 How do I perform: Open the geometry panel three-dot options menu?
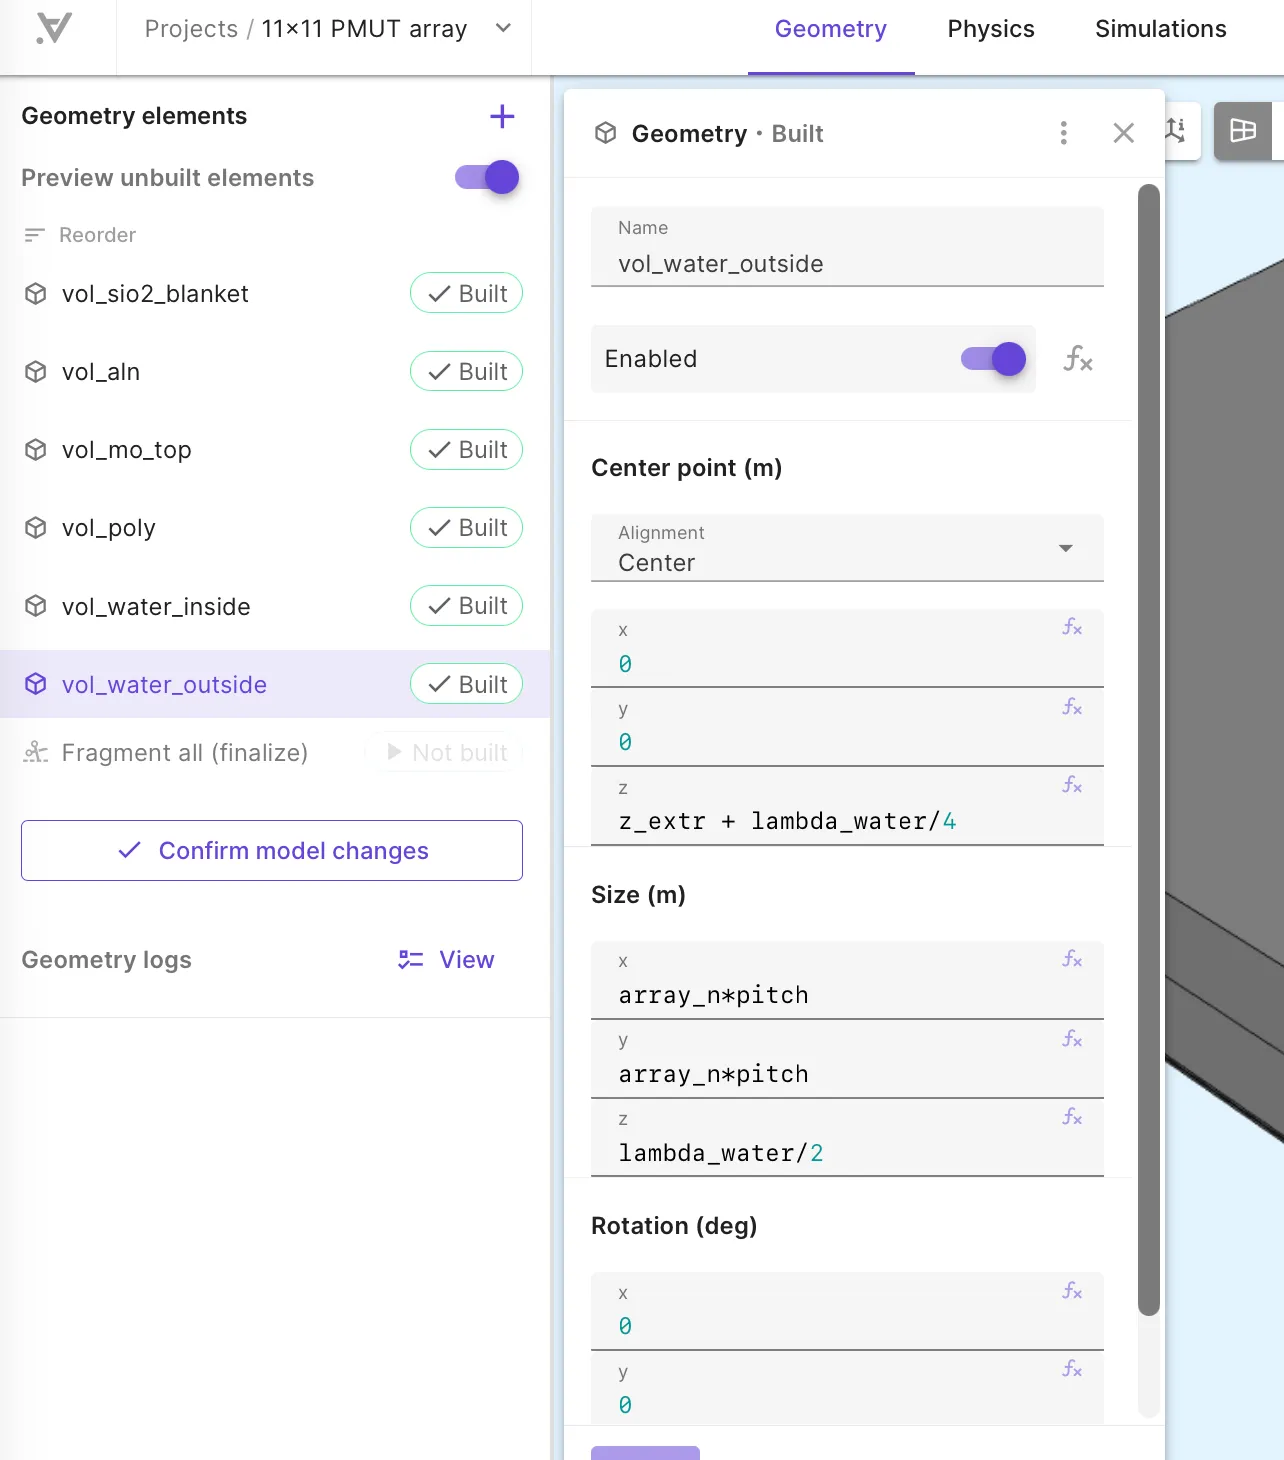[1063, 133]
